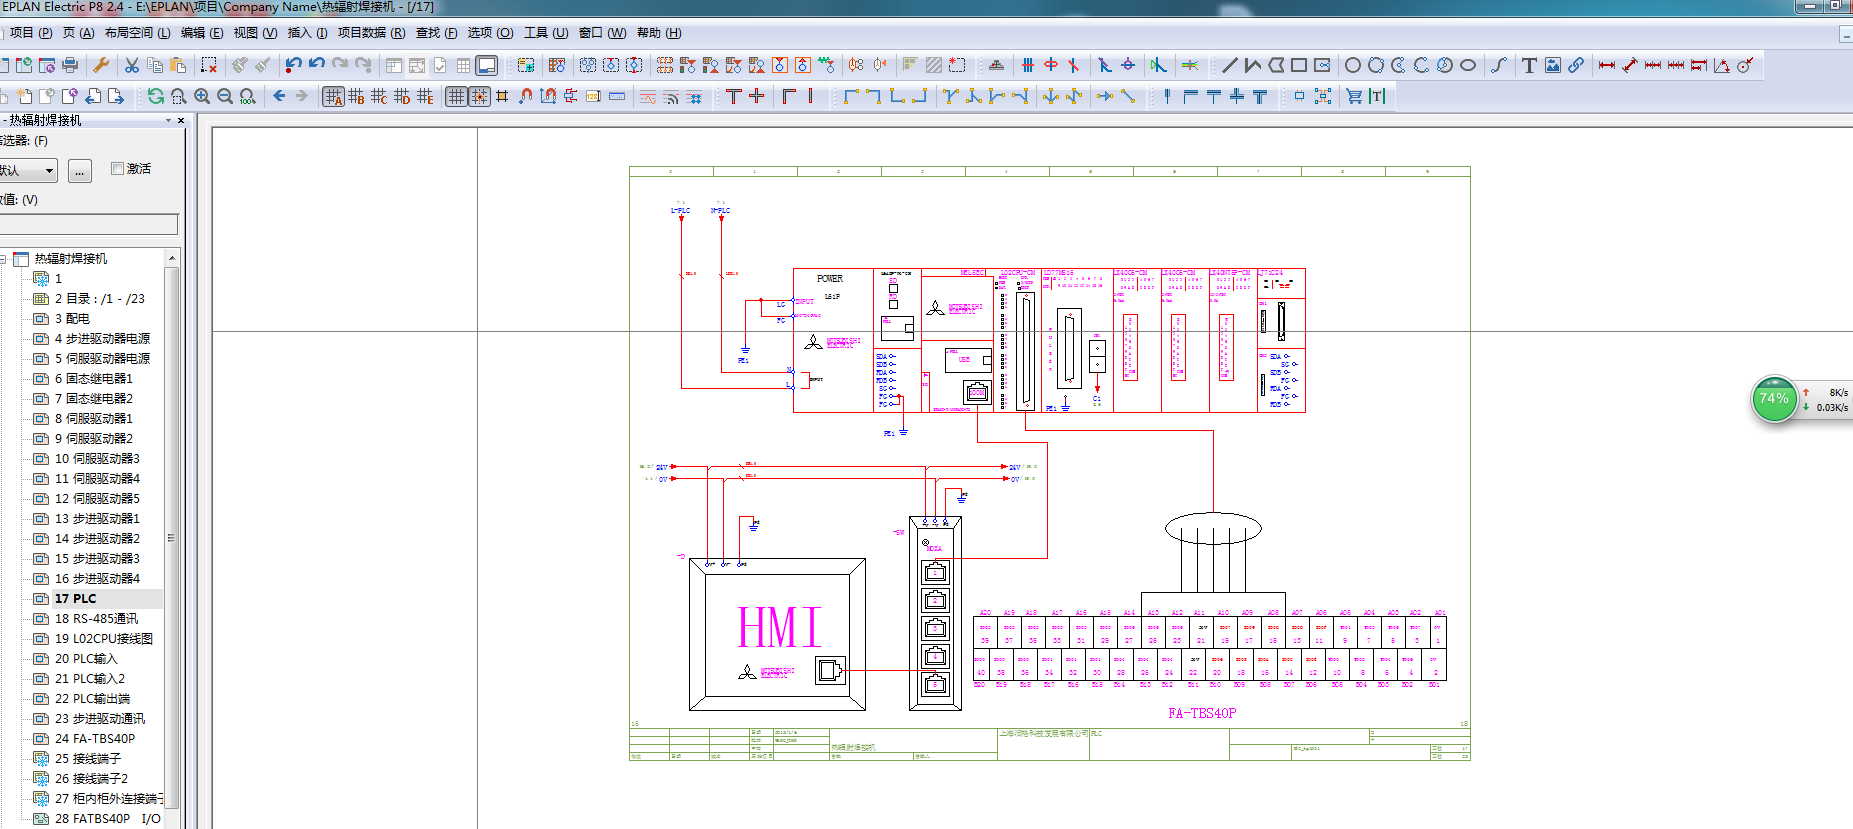Open the page navigator panel dropdown arrow
The height and width of the screenshot is (829, 1853).
point(168,120)
